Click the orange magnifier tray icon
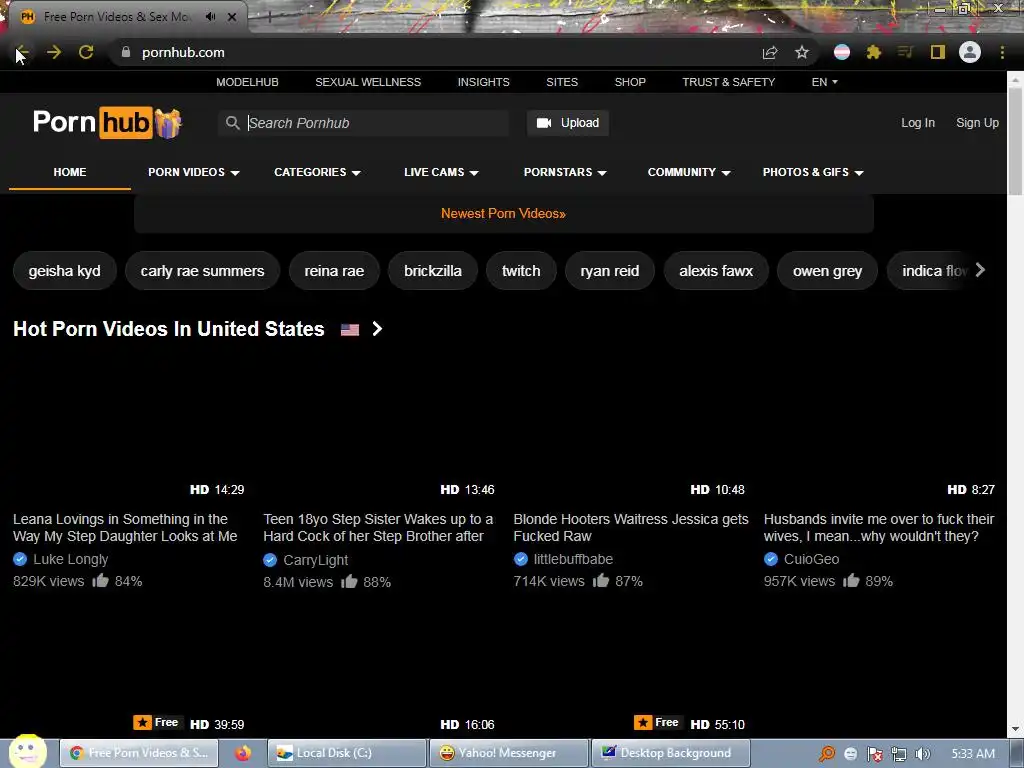 click(x=827, y=754)
